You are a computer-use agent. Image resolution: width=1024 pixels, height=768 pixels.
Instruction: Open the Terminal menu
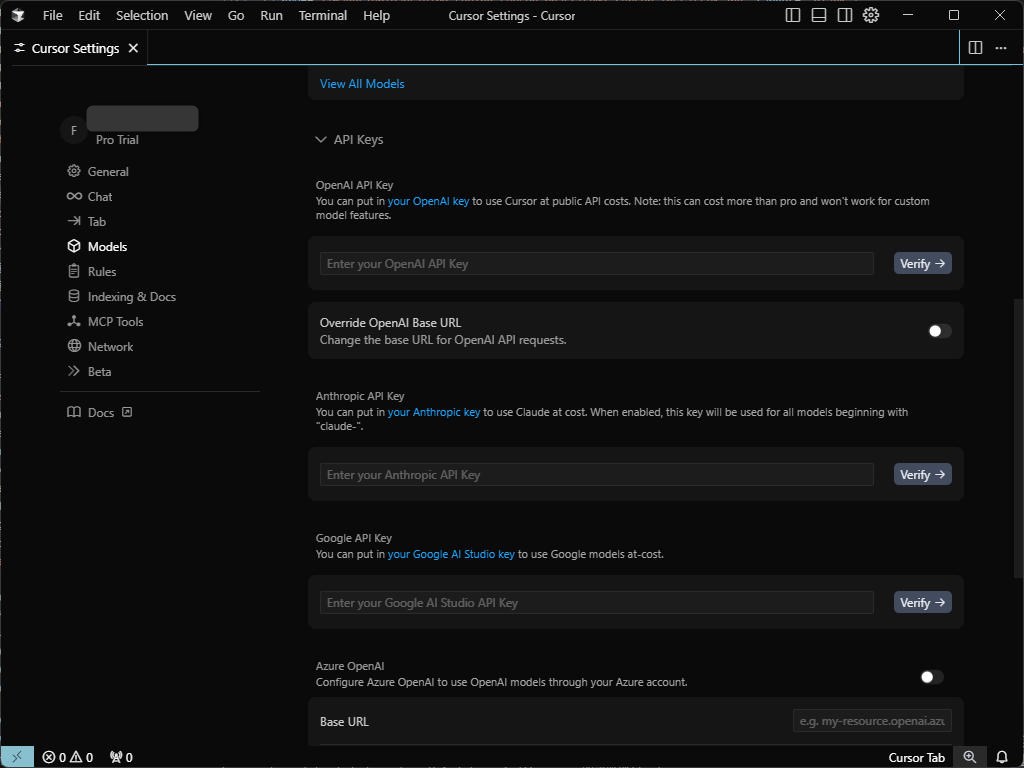(323, 15)
